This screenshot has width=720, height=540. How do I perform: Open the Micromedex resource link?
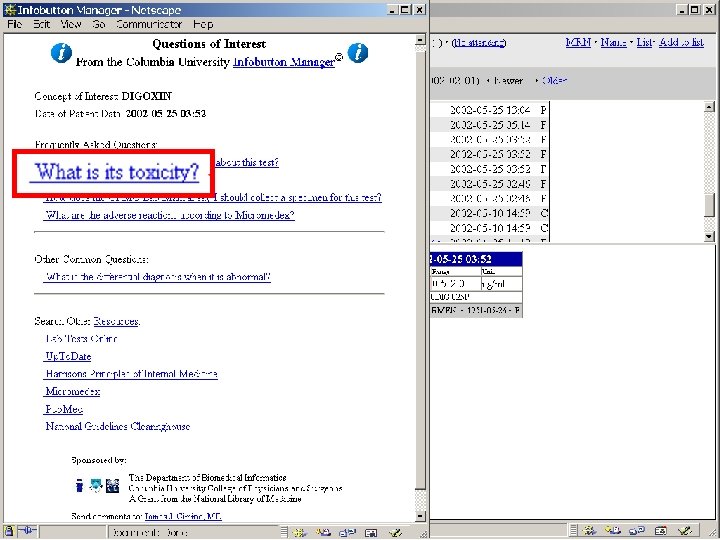click(x=72, y=391)
